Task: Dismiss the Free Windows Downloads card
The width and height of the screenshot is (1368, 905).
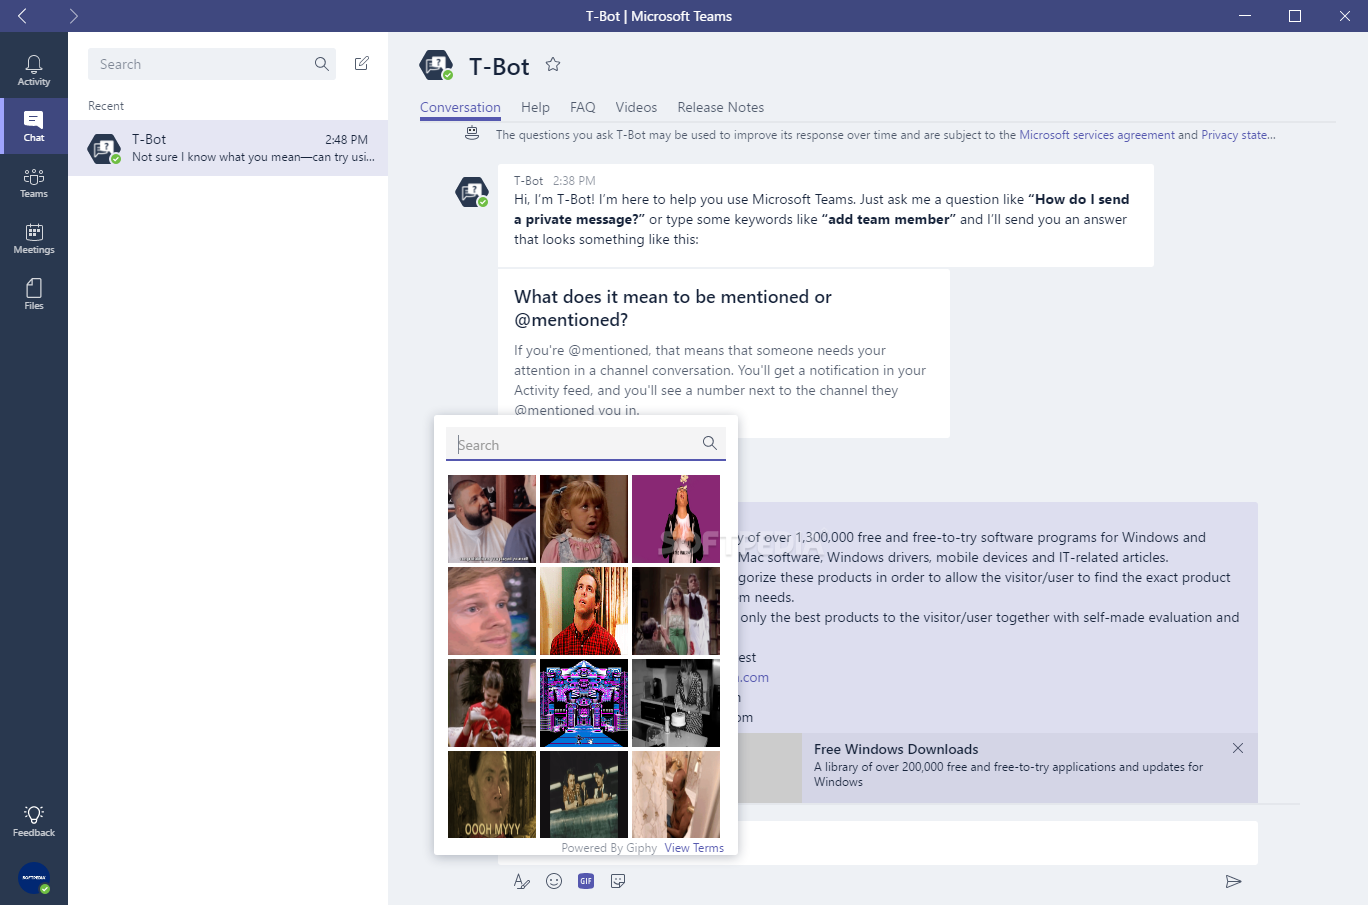Action: (x=1238, y=749)
